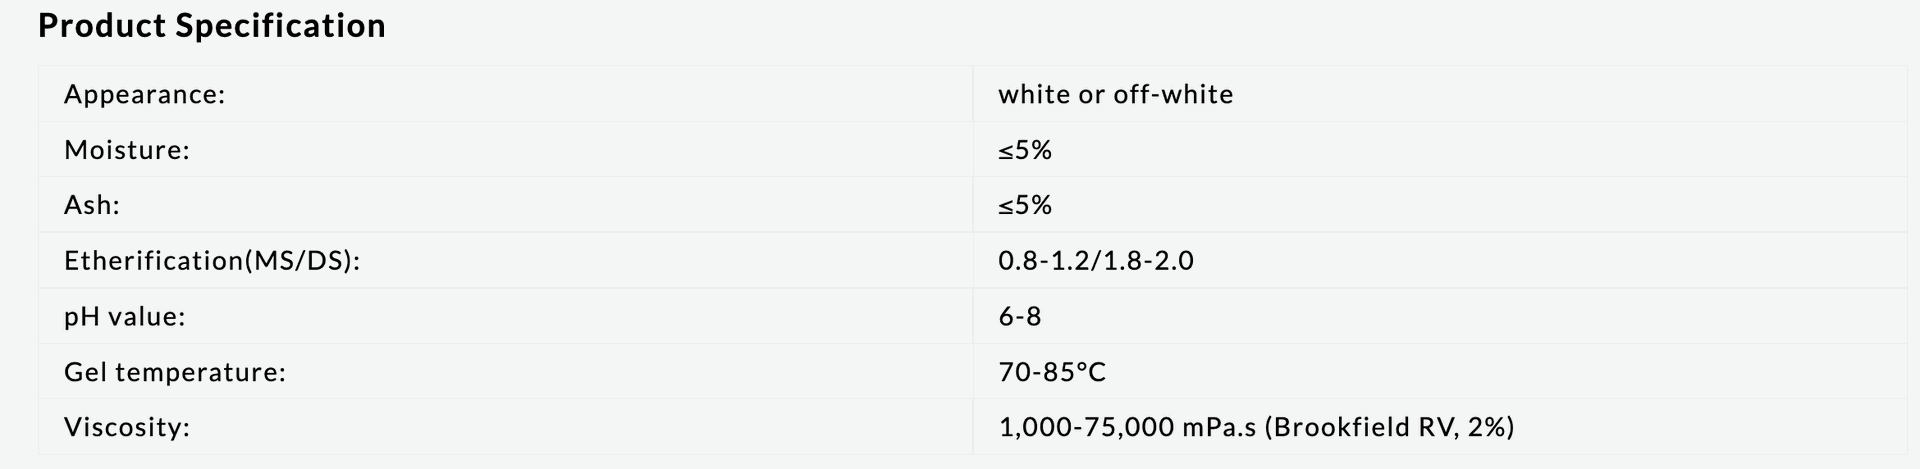1920x469 pixels.
Task: Select the Ash label cell
Action: 505,205
